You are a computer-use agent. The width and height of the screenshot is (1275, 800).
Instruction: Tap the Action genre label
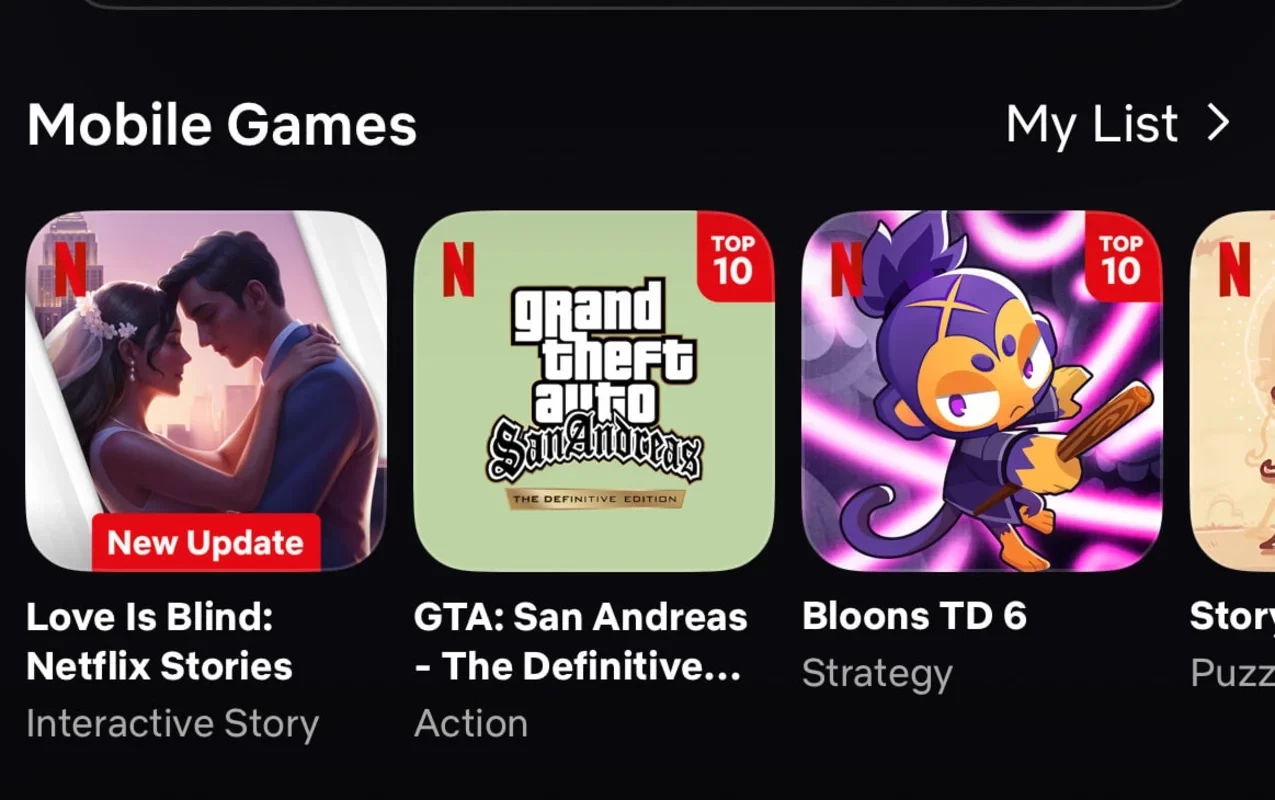pos(470,723)
